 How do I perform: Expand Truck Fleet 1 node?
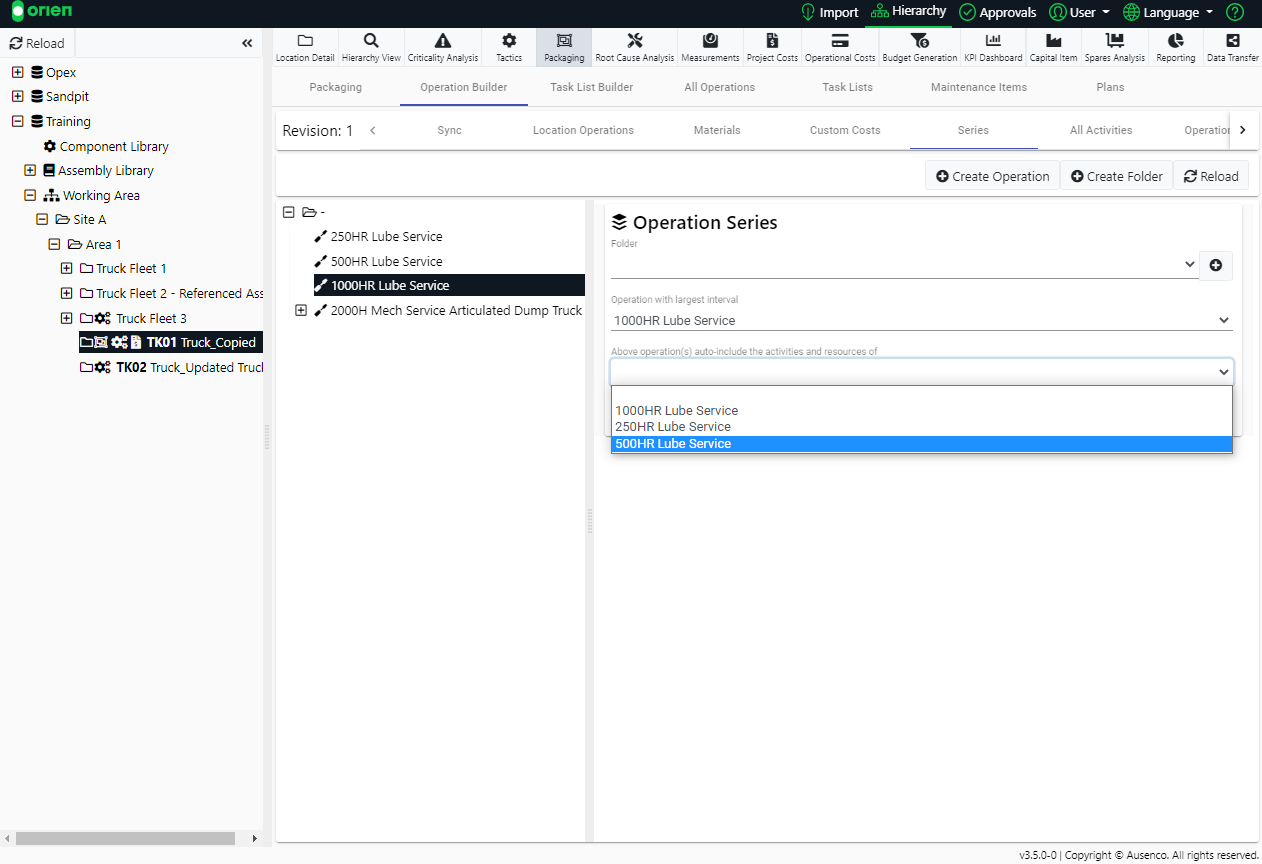[67, 268]
